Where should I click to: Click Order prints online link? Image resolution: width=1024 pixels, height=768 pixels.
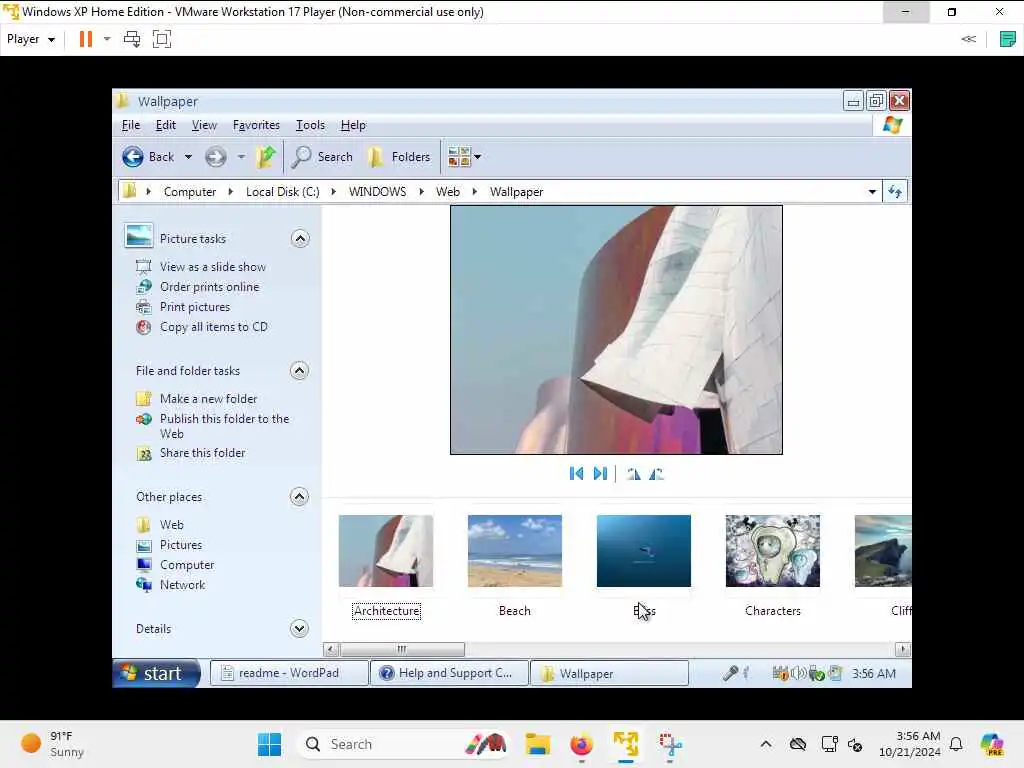click(210, 287)
